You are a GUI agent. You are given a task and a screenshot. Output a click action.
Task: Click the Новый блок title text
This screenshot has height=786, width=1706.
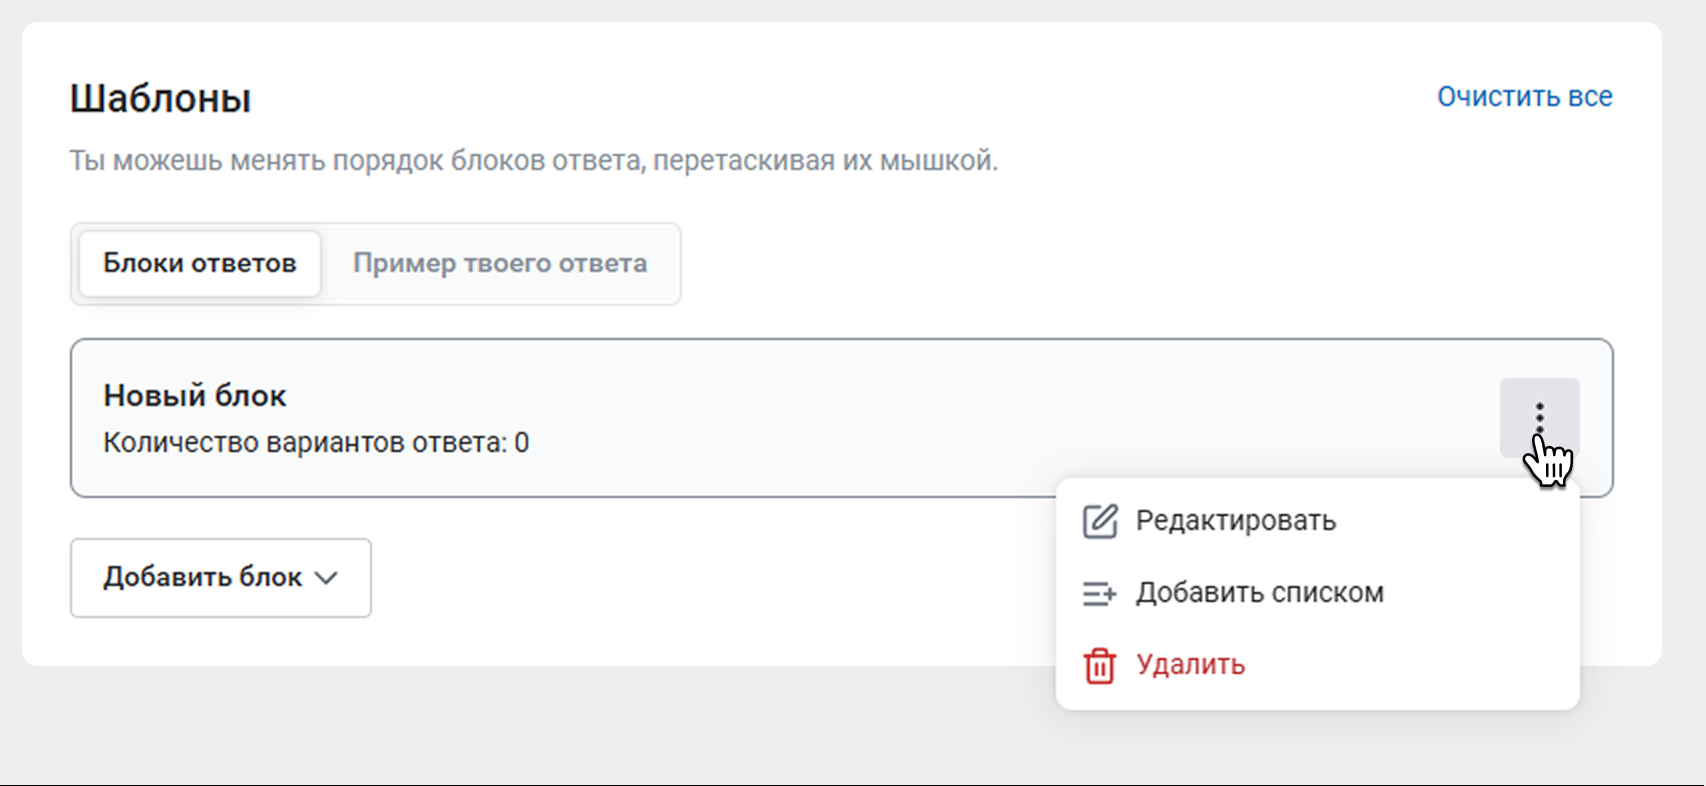(x=195, y=396)
